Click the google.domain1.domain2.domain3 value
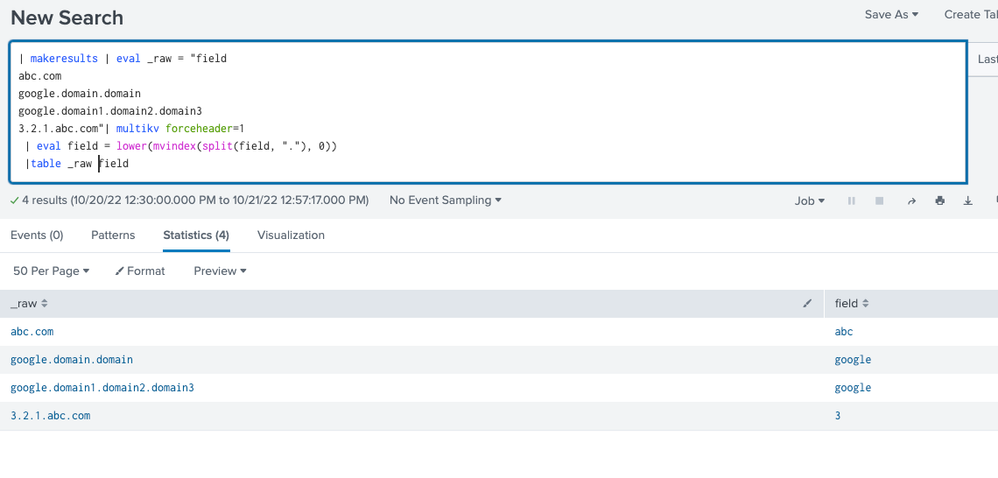 pos(102,388)
